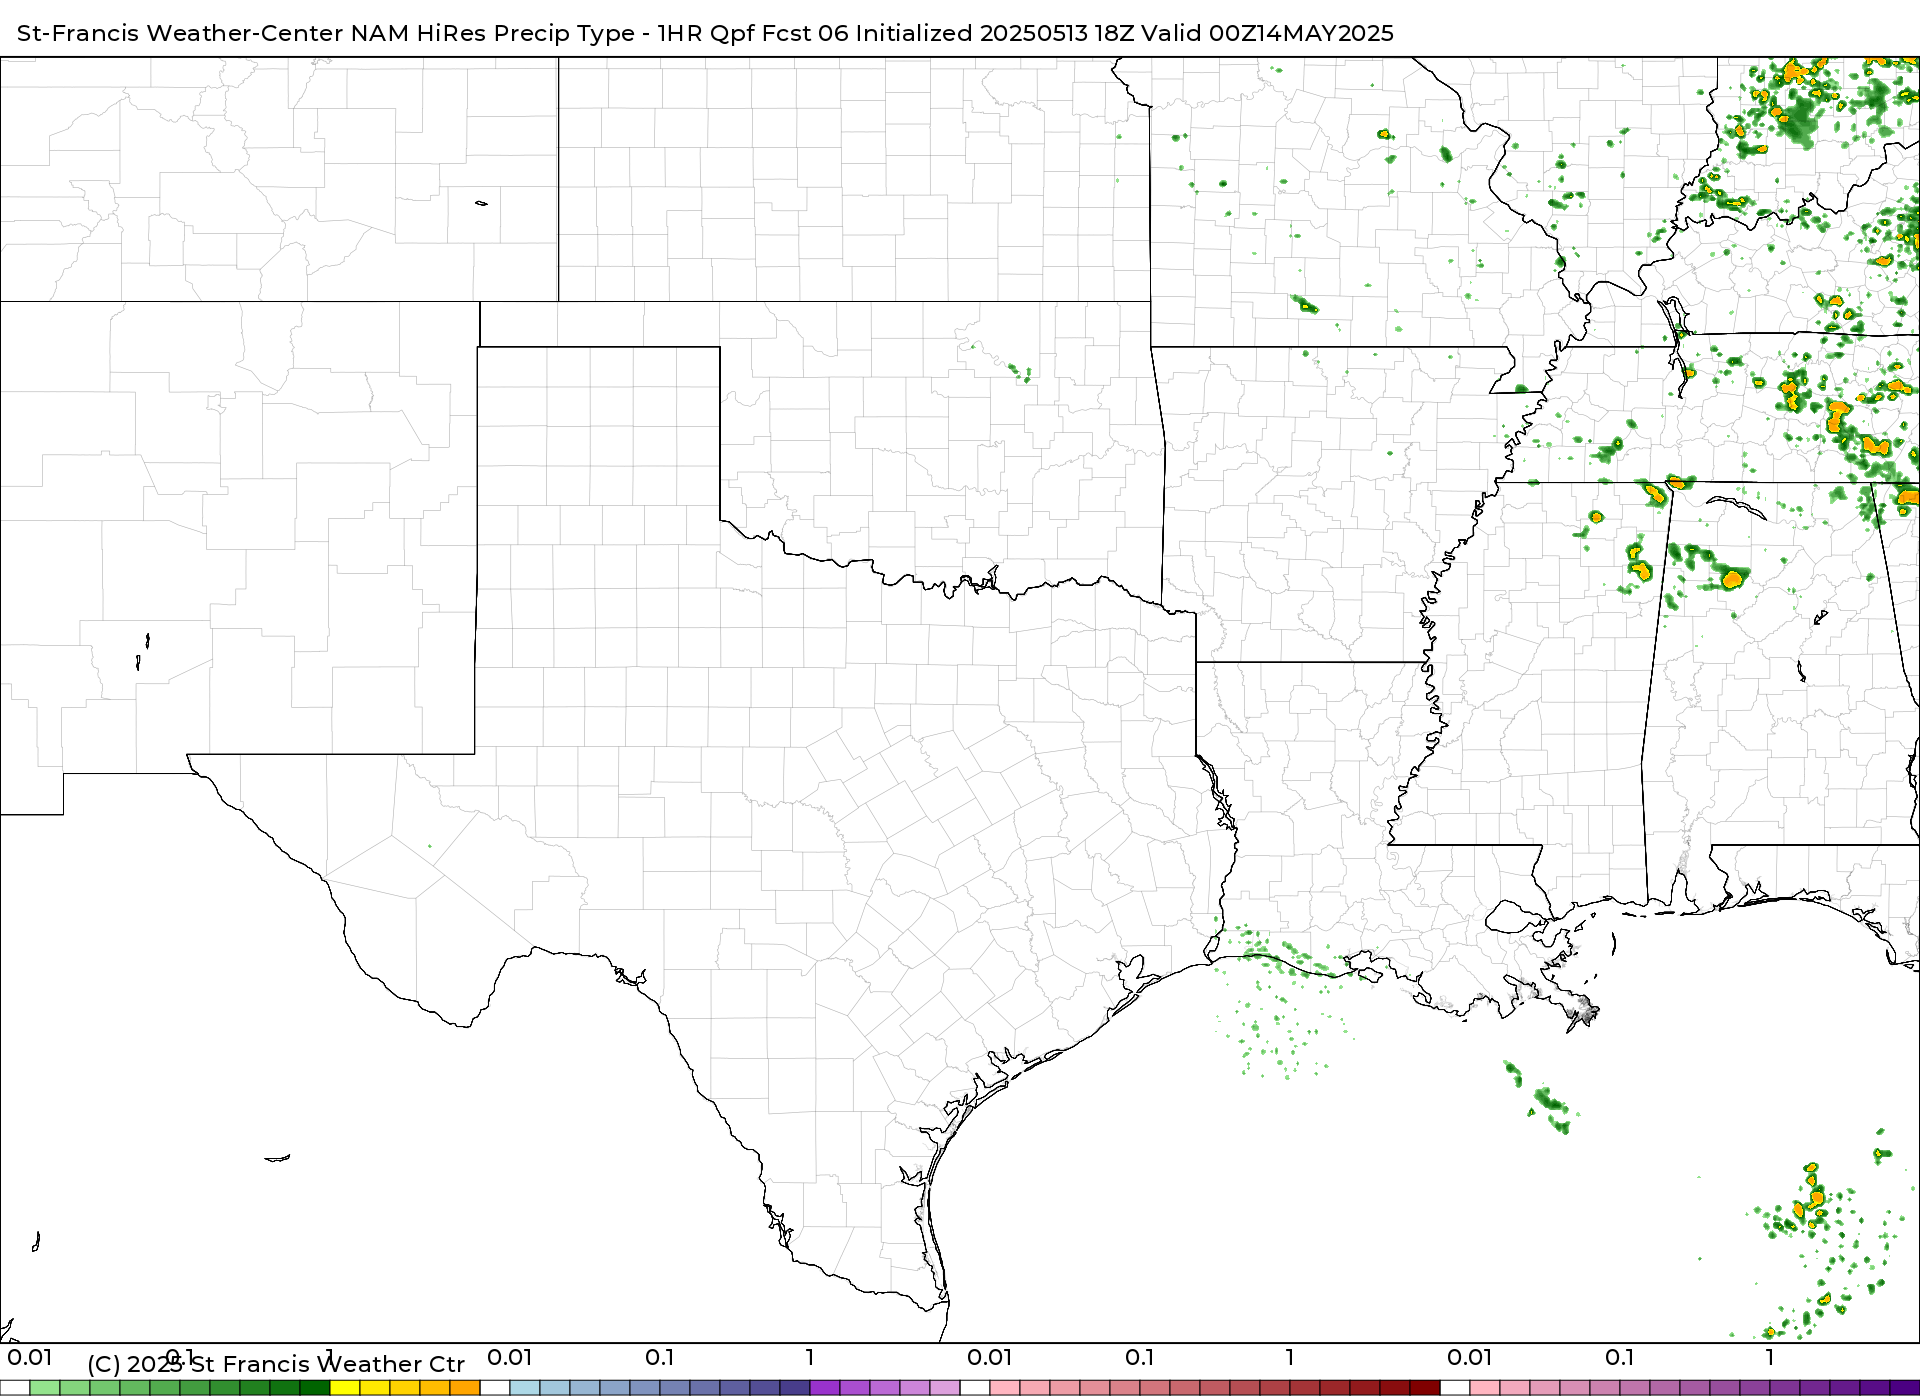Click the '(C) 2025 St Francis Weather Ctr' copyright text
Viewport: 1920px width, 1400px height.
[276, 1364]
